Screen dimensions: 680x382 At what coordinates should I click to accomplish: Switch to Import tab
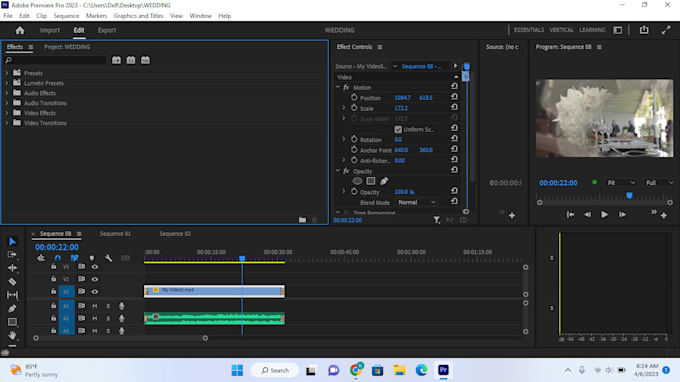[x=50, y=30]
